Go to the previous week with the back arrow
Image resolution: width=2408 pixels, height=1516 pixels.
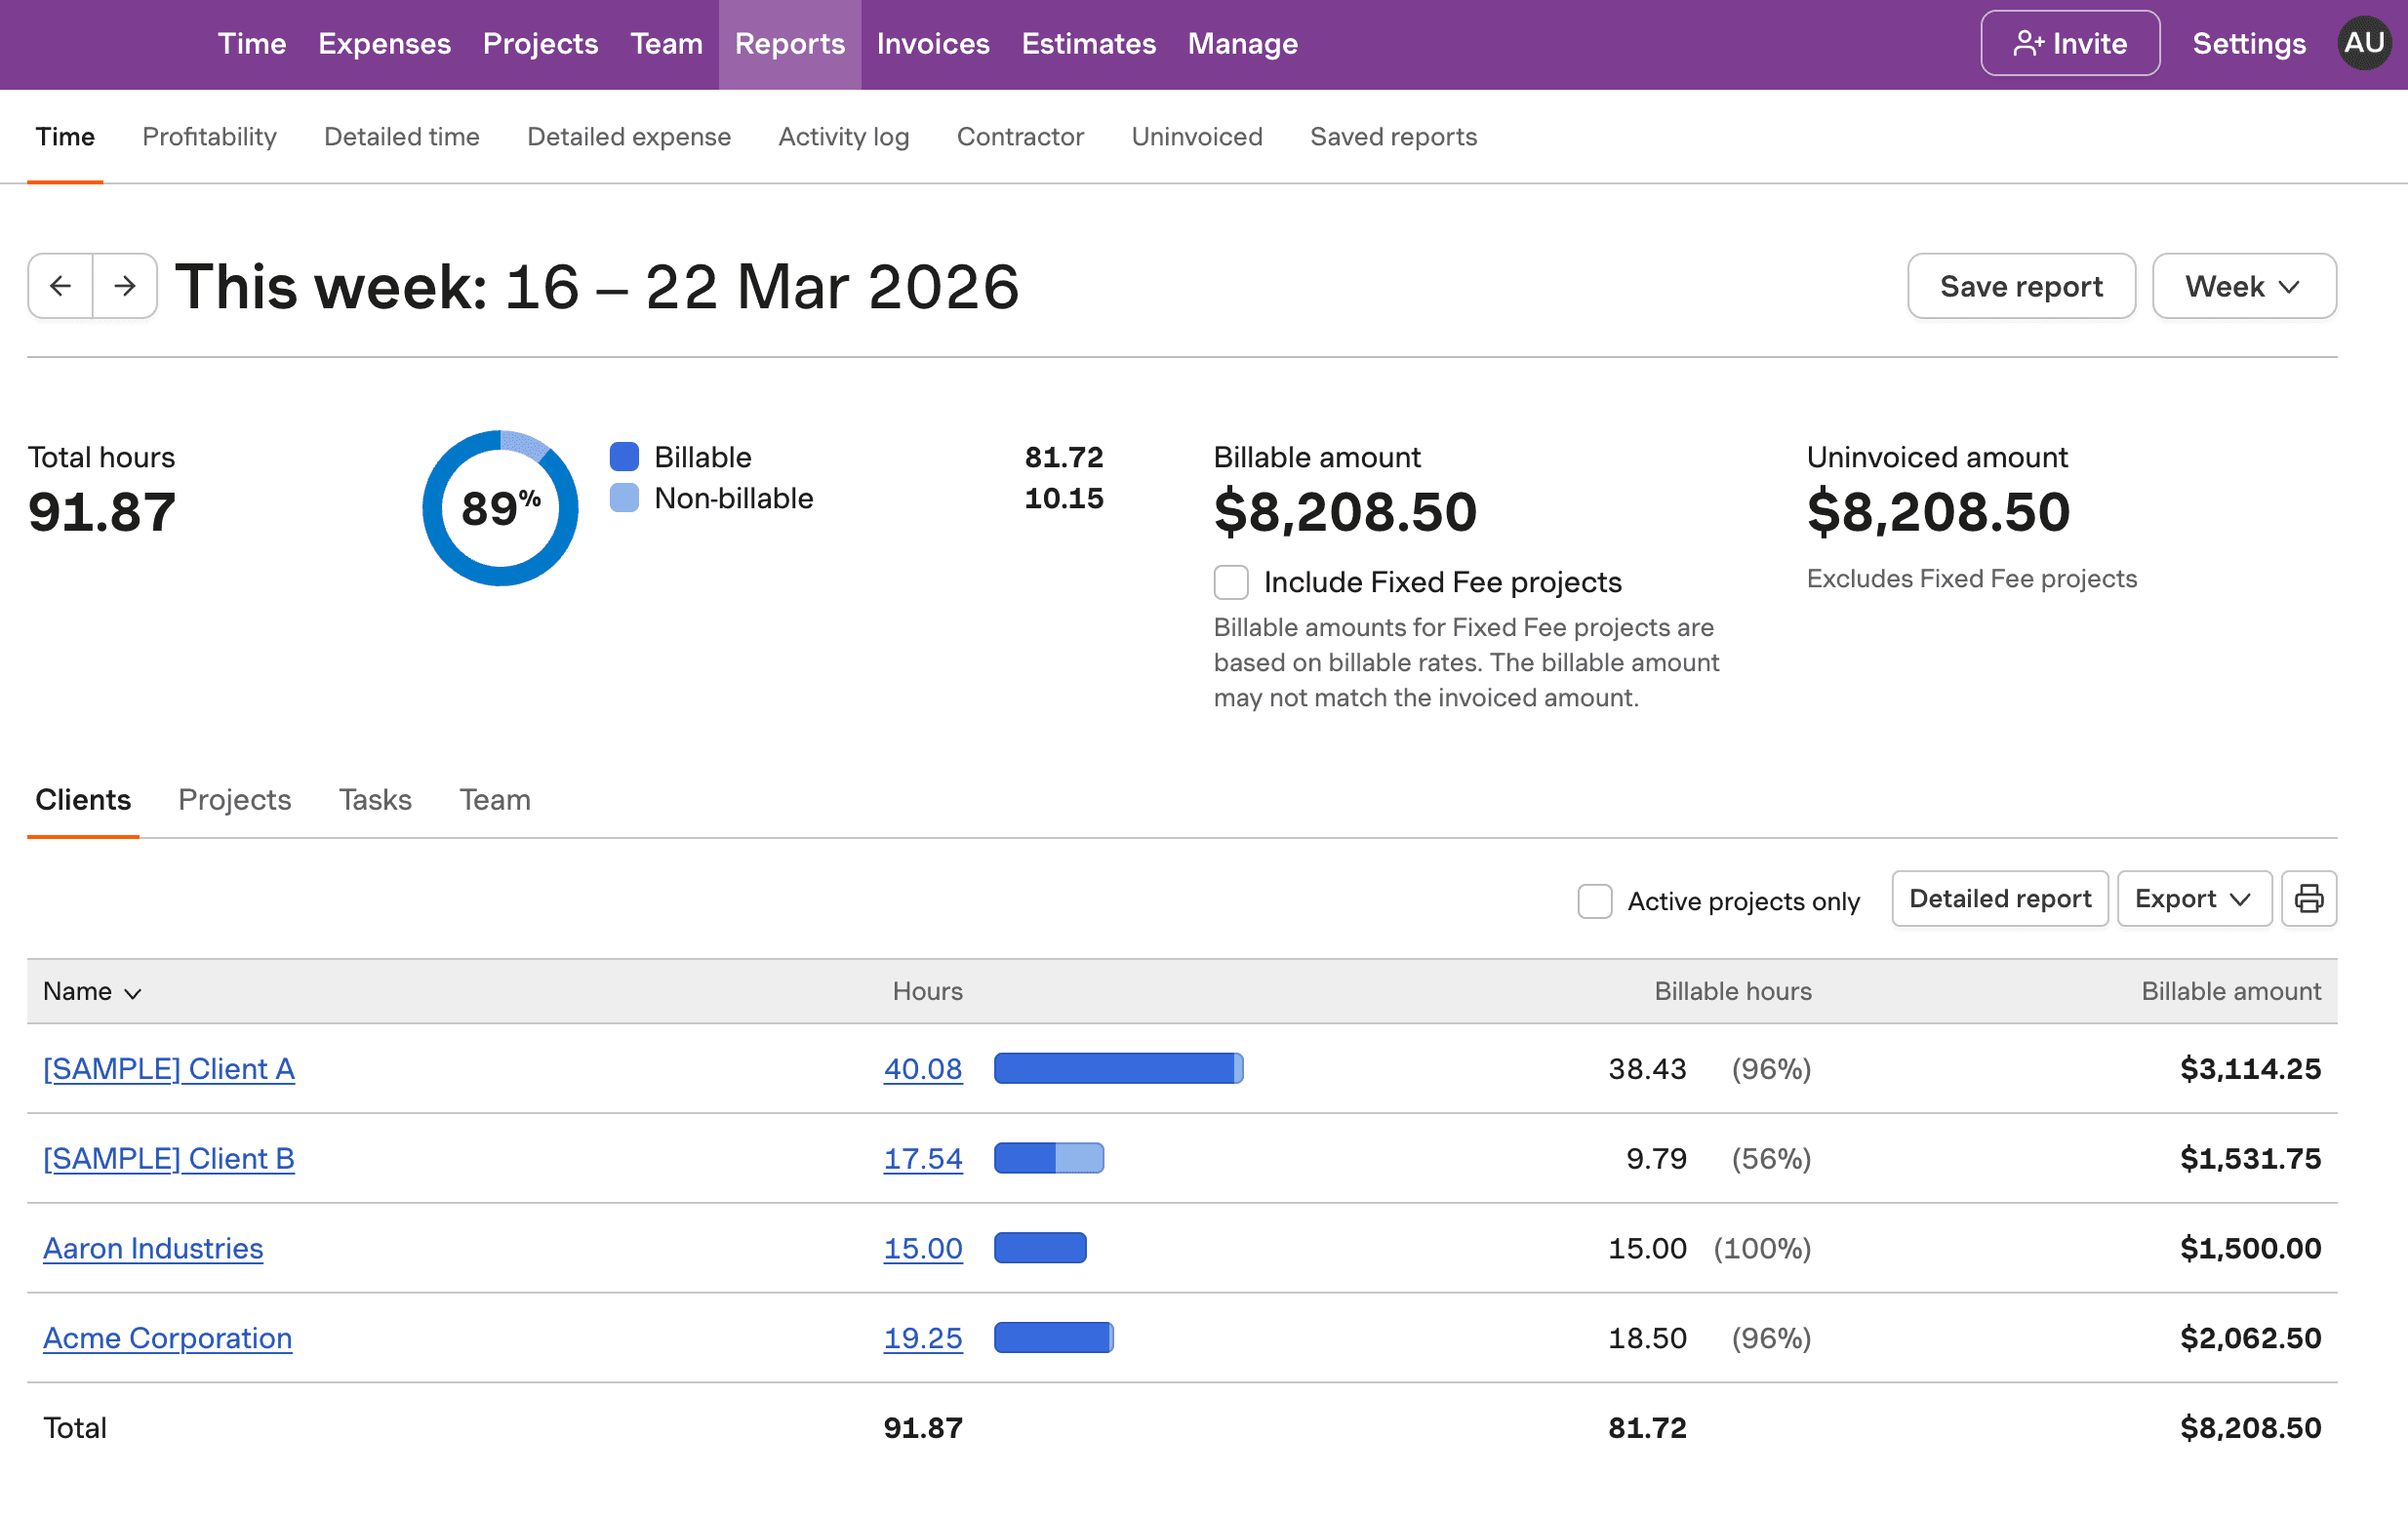pos(60,286)
